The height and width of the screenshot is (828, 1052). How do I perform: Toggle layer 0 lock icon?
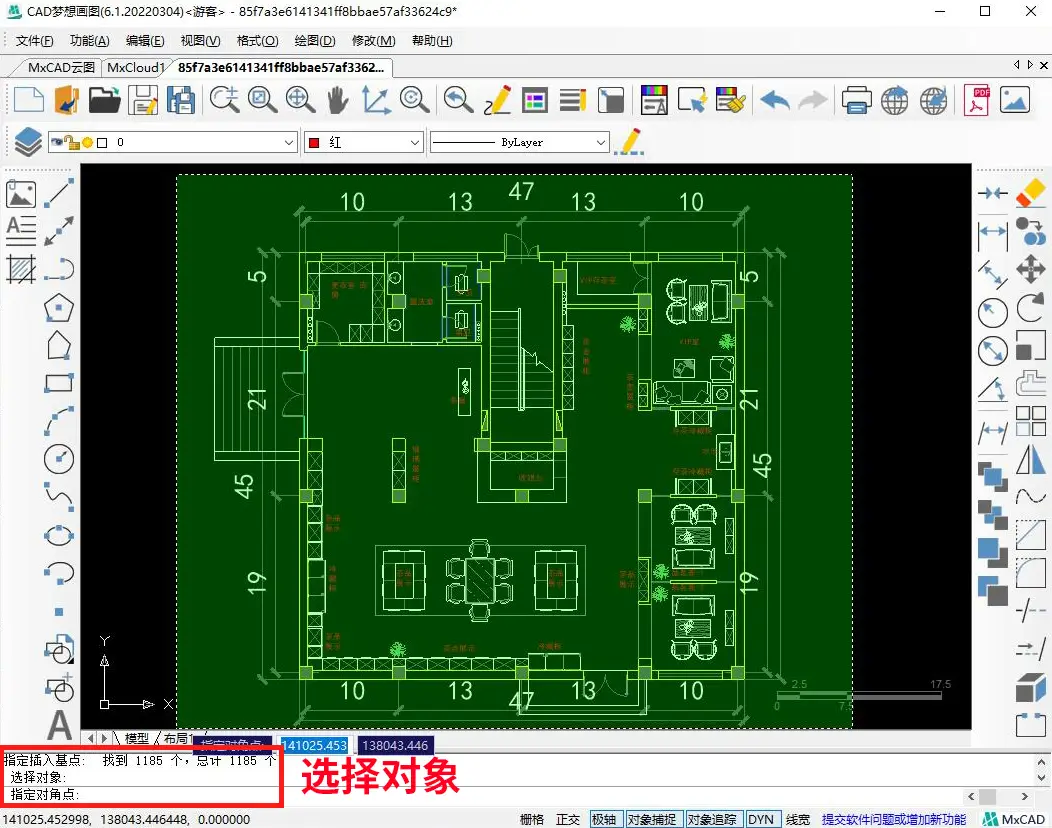click(x=72, y=142)
